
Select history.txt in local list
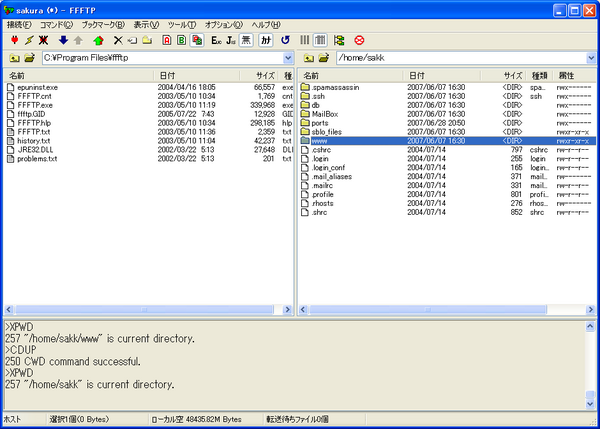click(x=34, y=141)
